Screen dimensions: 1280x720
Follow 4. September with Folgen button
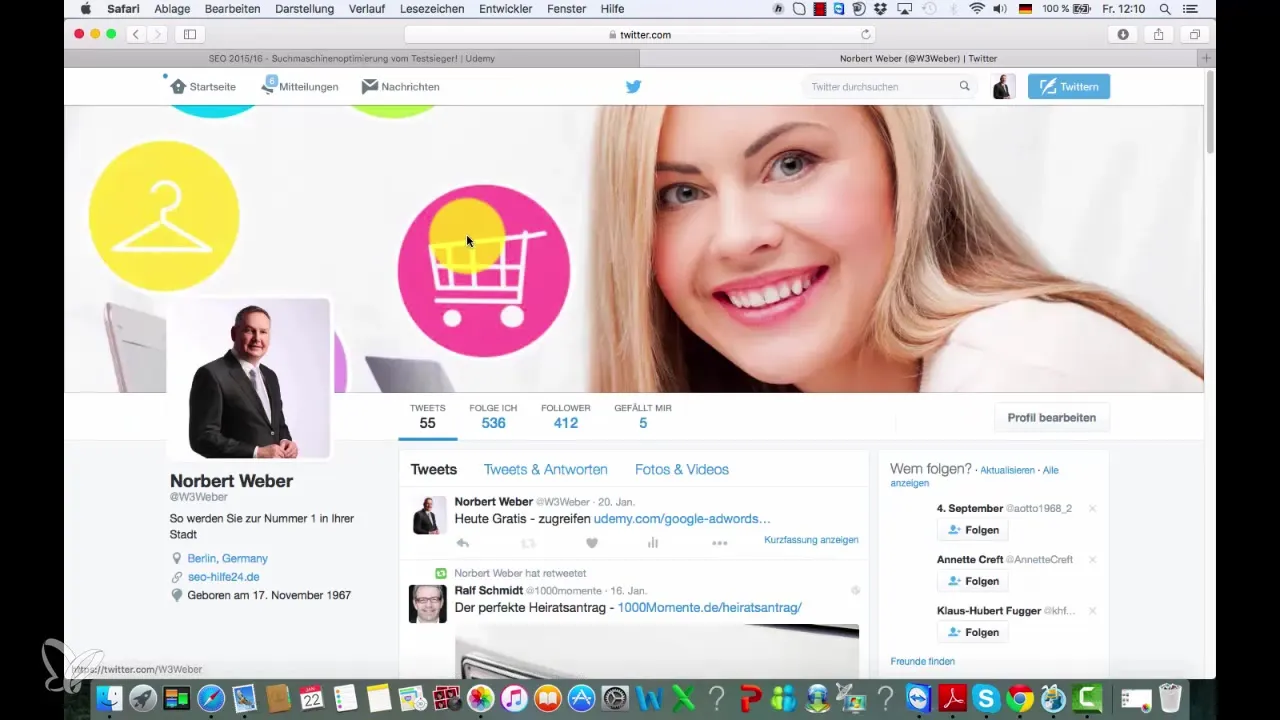973,530
